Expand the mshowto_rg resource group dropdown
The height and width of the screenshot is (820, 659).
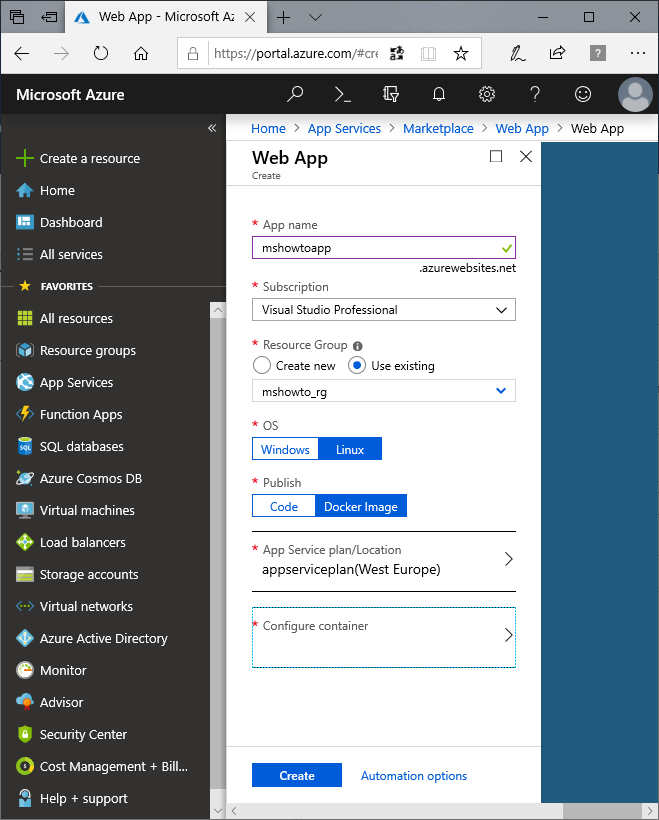tap(383, 392)
